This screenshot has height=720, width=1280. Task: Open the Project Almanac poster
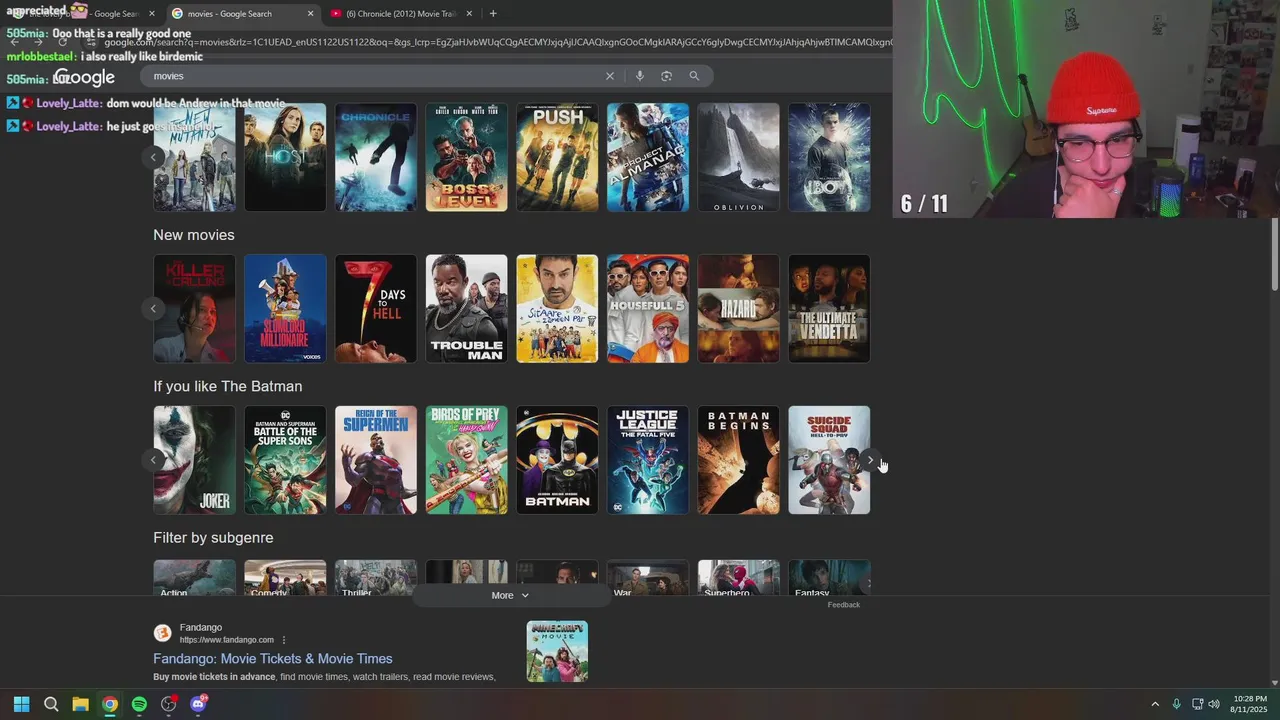click(648, 157)
